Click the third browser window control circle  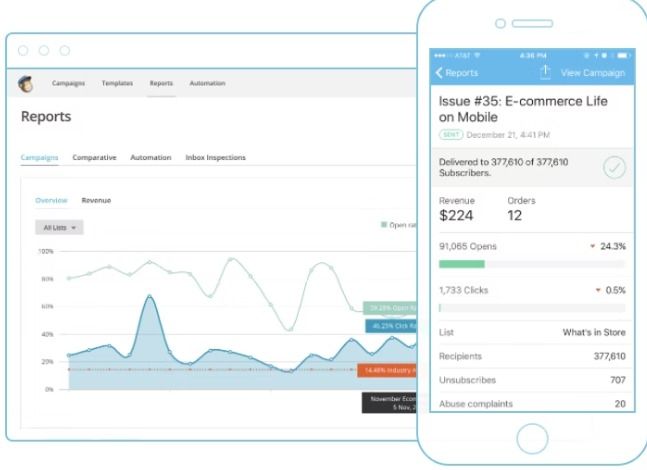click(x=65, y=51)
